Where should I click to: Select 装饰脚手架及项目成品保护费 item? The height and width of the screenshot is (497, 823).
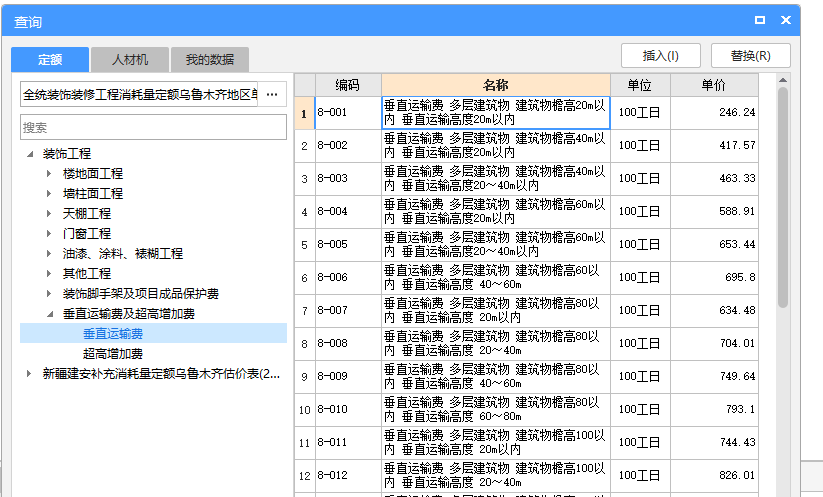point(141,293)
